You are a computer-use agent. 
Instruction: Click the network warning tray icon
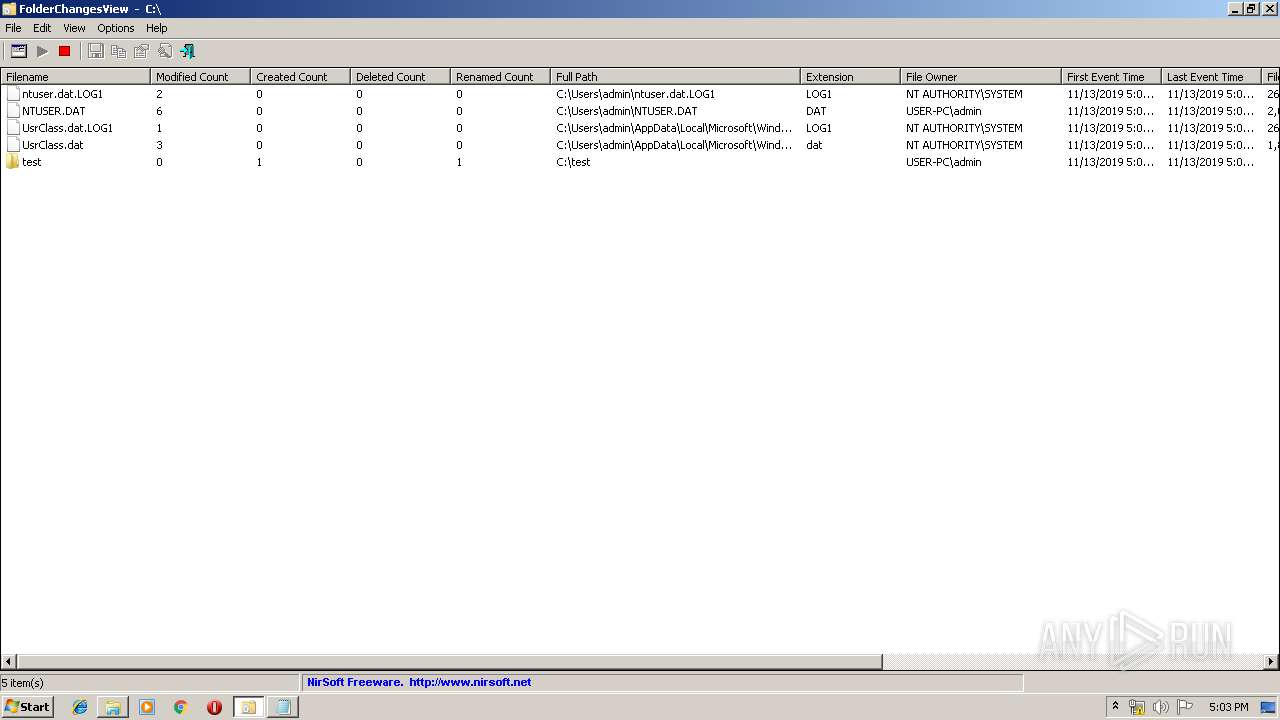coord(1137,707)
